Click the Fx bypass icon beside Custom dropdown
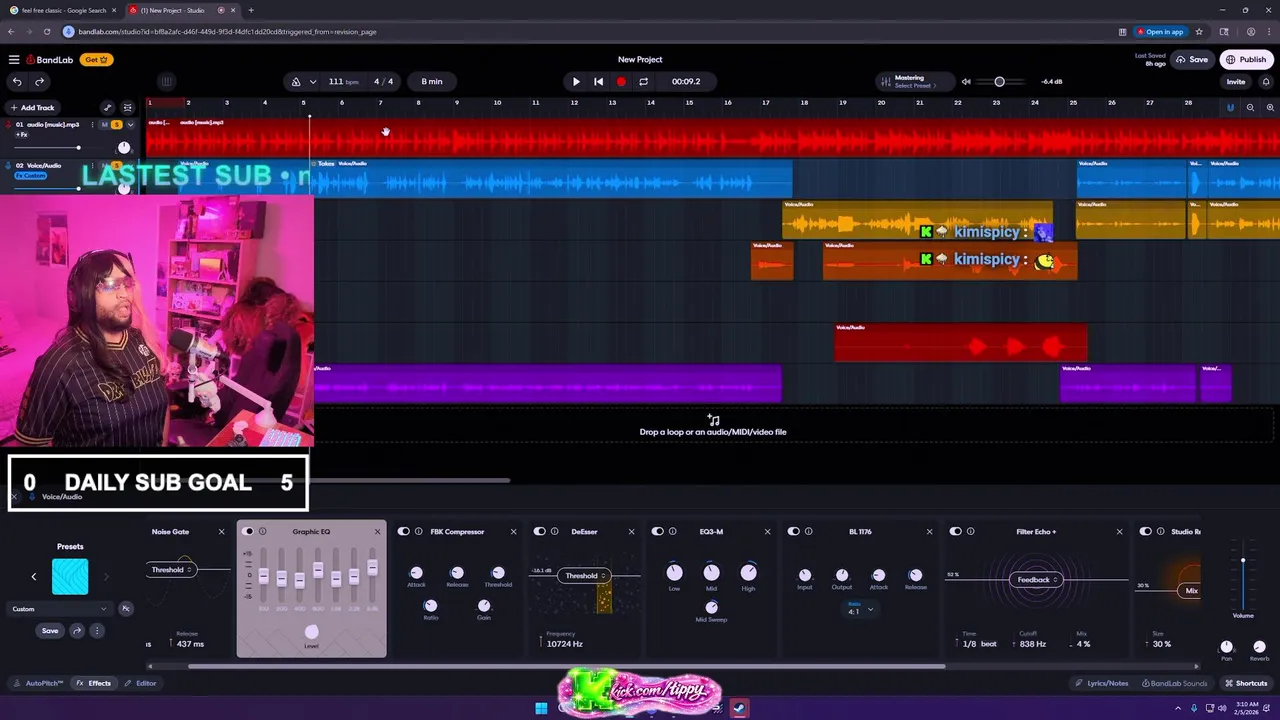The image size is (1280, 720). coord(126,609)
